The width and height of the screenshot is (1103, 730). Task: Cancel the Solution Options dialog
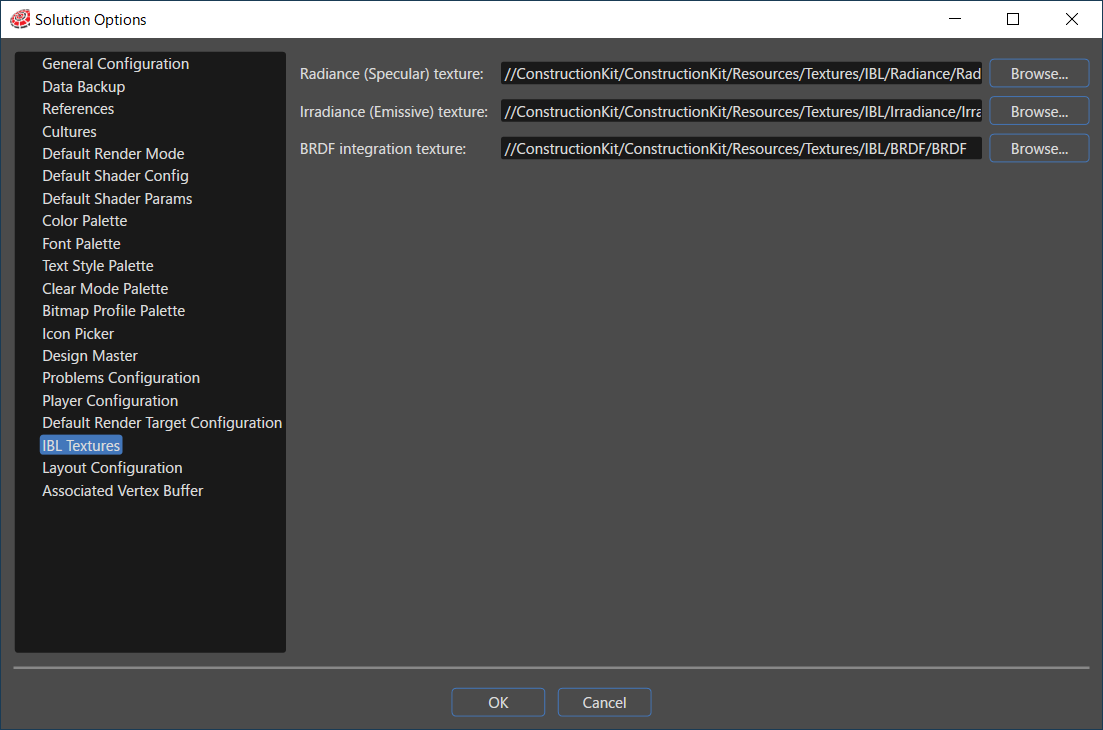604,703
